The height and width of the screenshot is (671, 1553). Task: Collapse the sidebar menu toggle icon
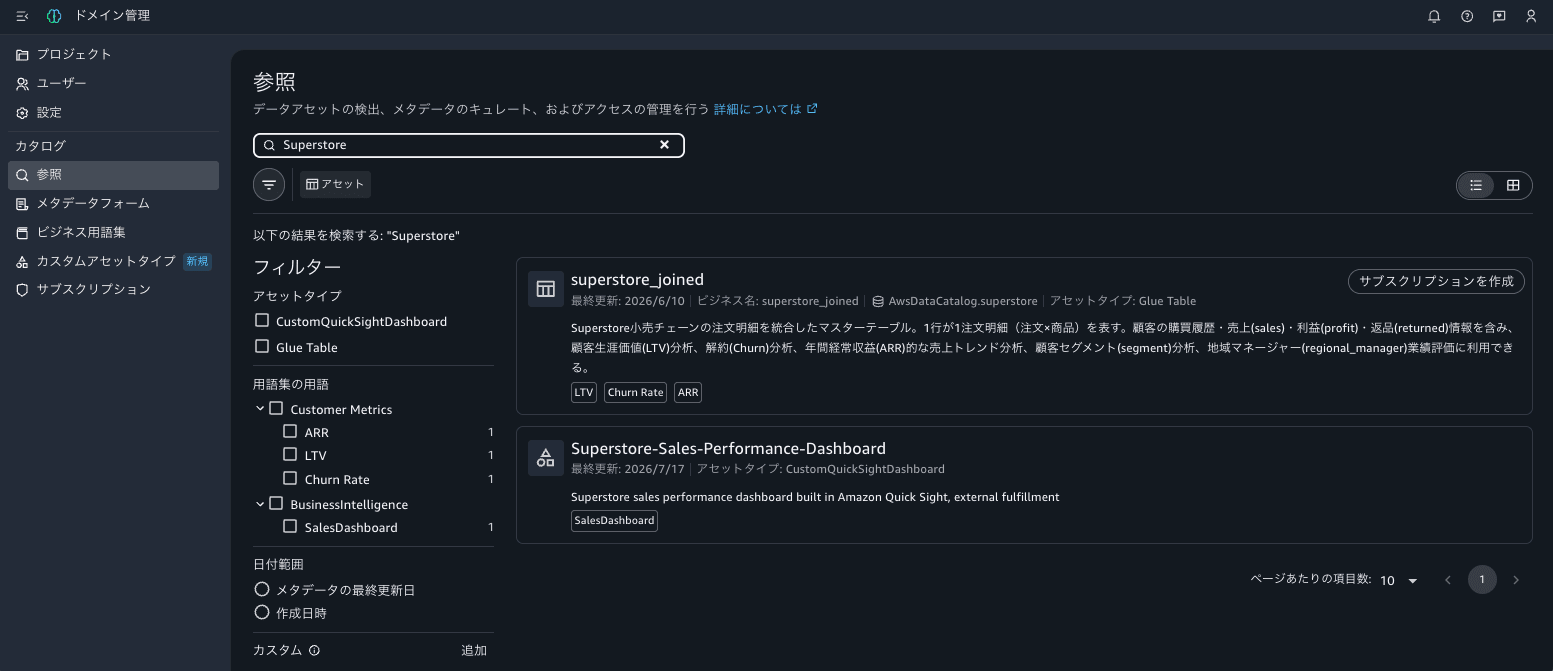tap(22, 16)
